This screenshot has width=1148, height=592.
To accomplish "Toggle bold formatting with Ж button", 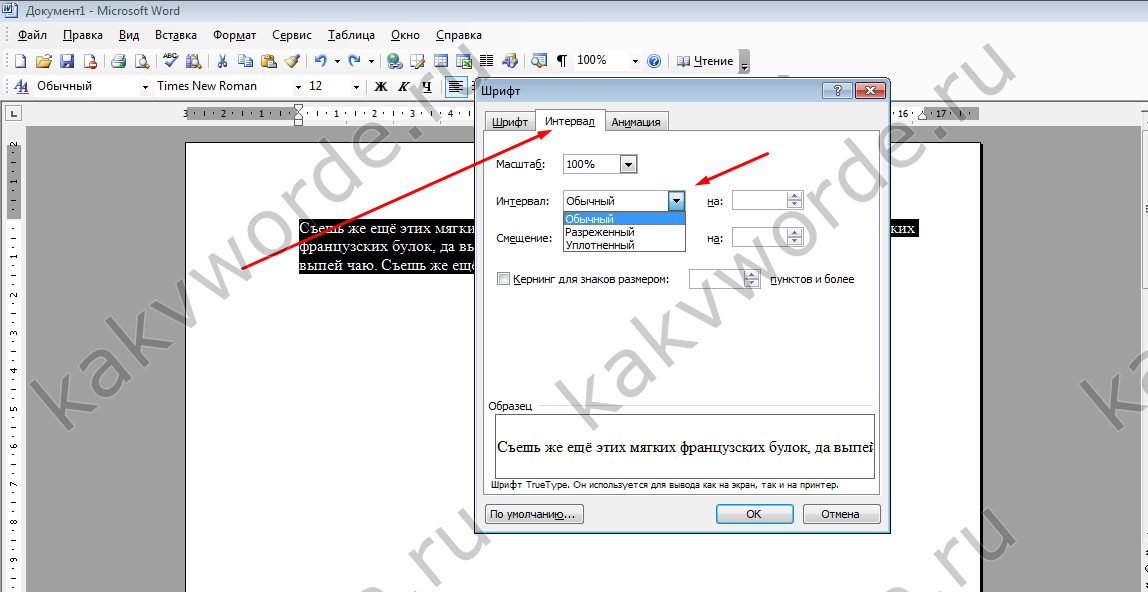I will point(381,87).
